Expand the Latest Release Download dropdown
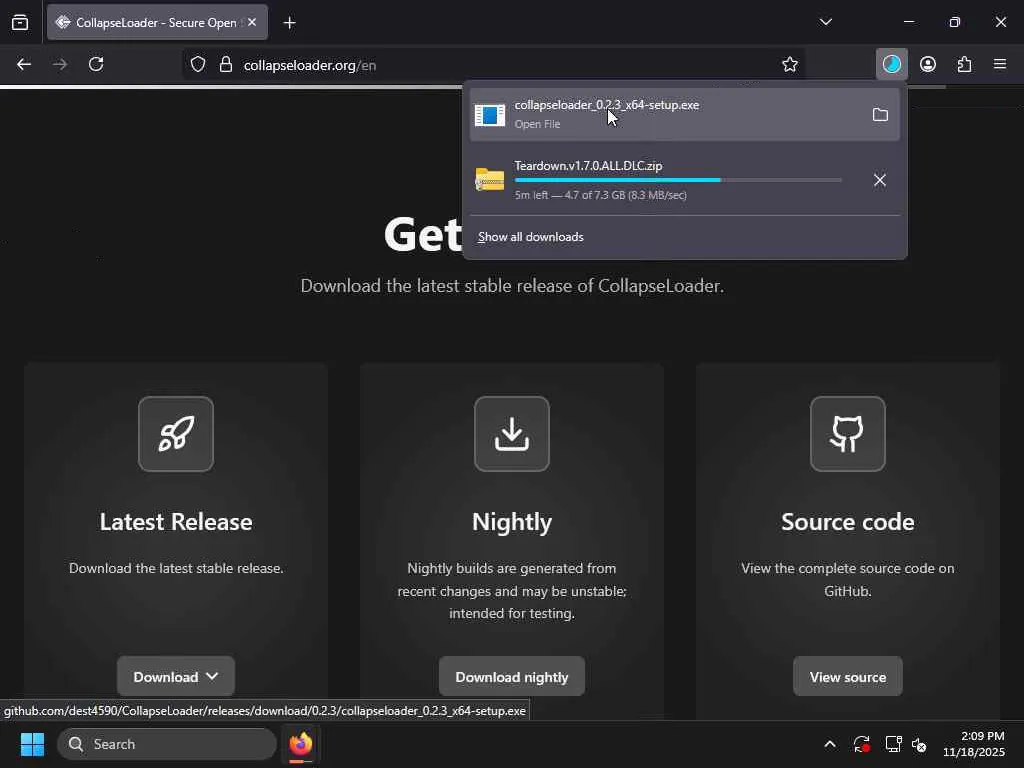This screenshot has width=1024, height=768. point(176,677)
